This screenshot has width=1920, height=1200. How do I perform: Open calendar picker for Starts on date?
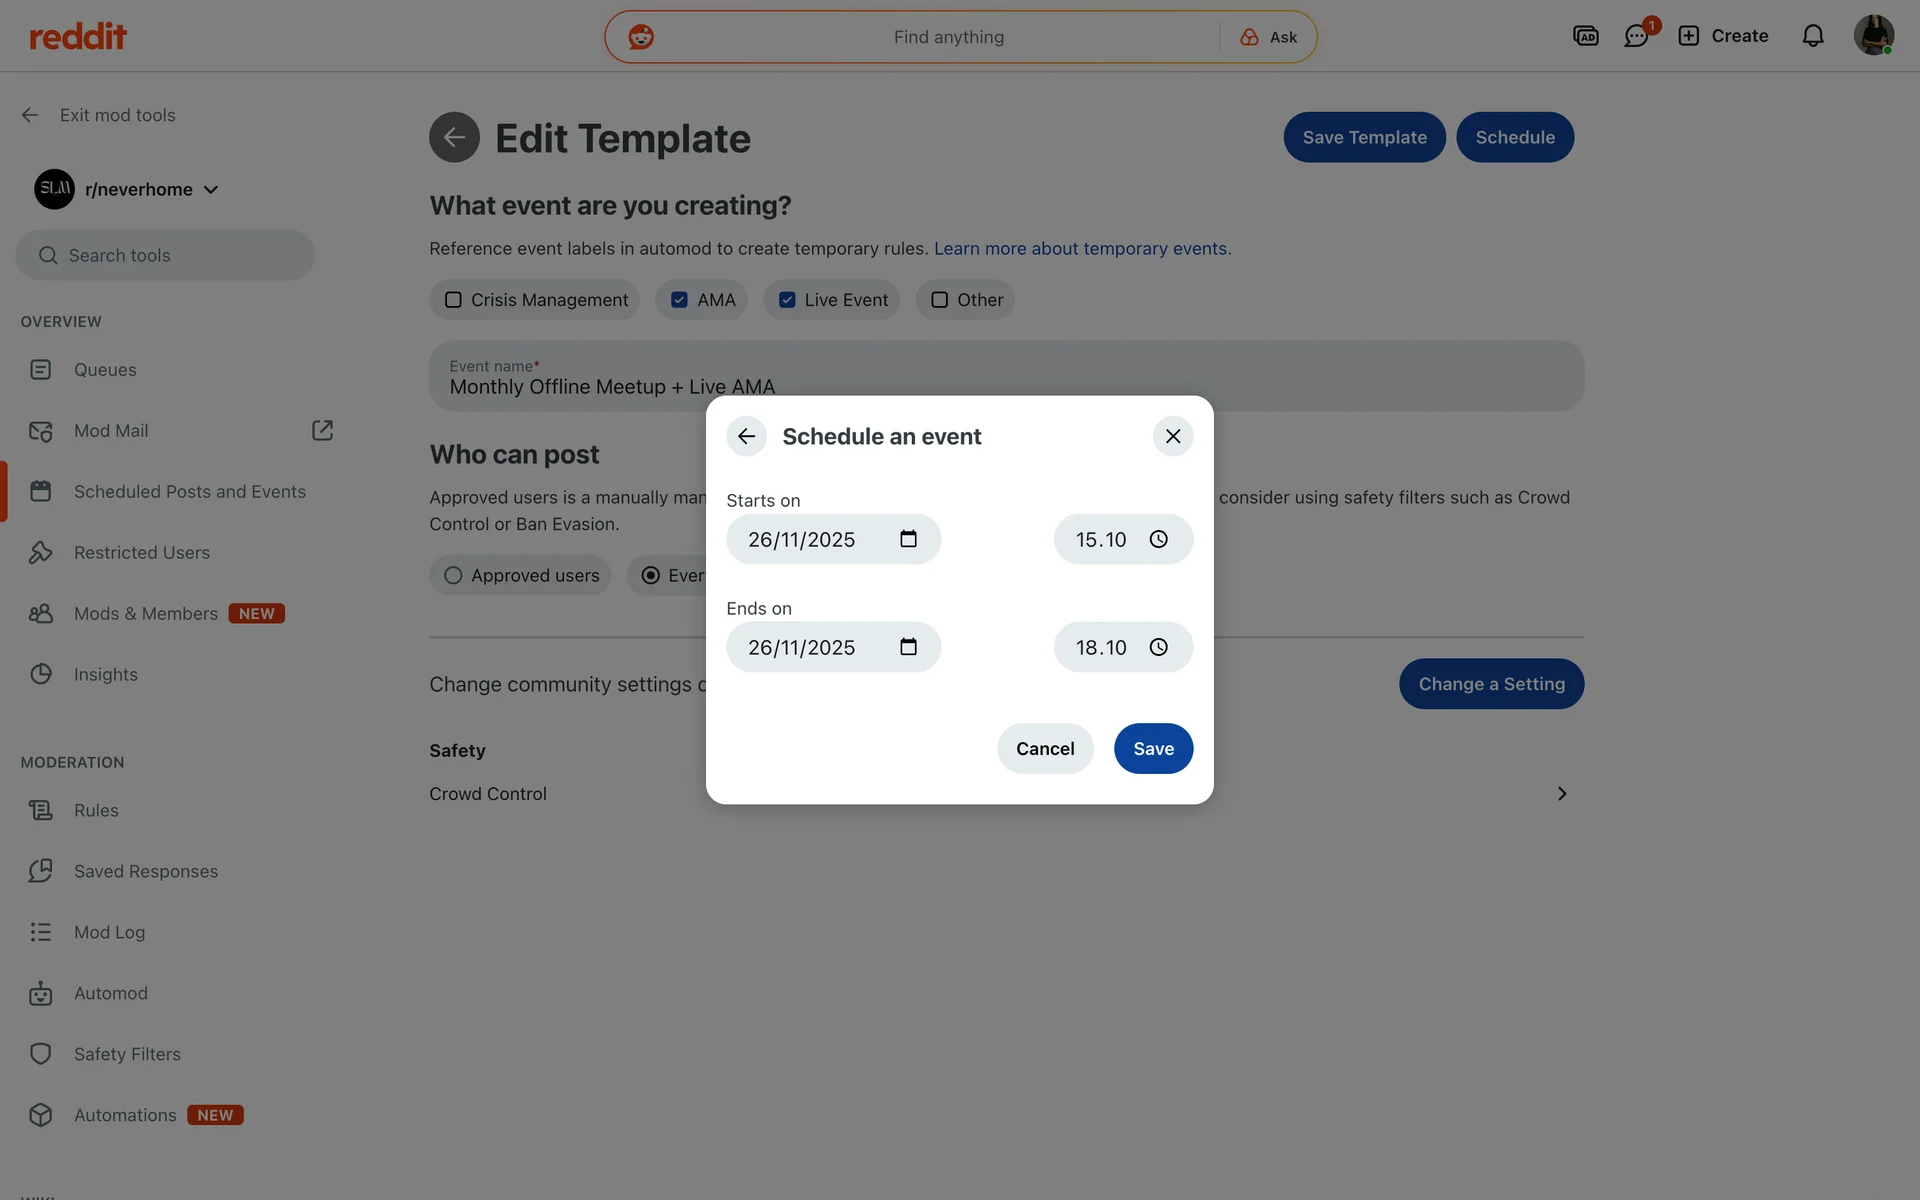(x=908, y=539)
